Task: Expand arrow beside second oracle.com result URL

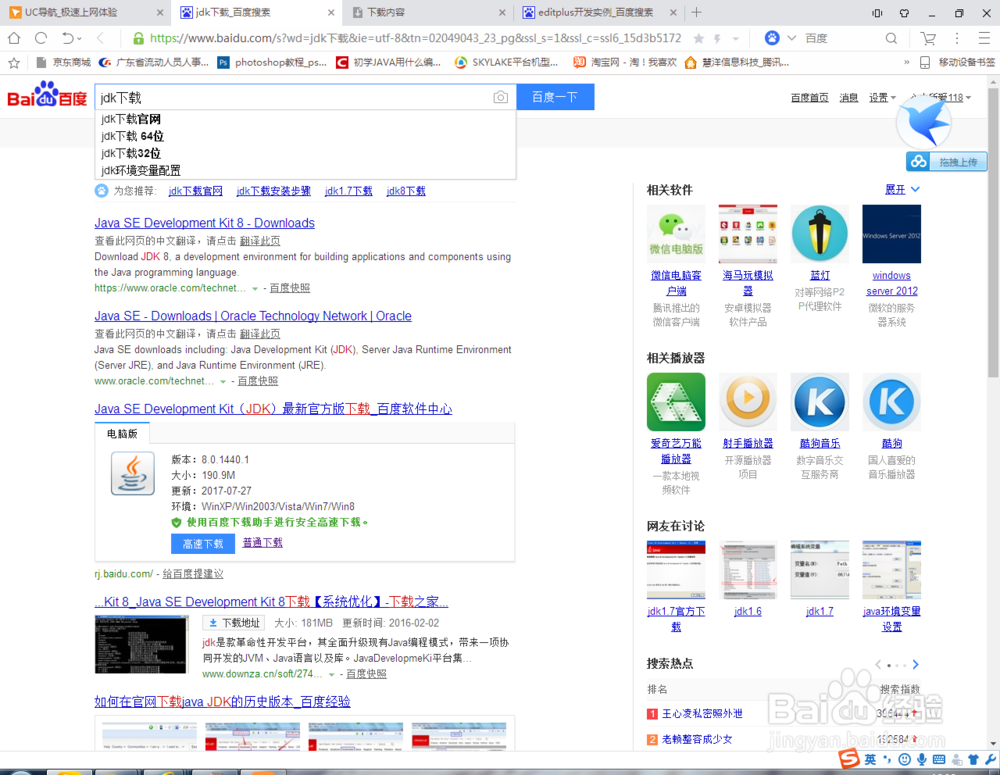Action: coord(223,382)
